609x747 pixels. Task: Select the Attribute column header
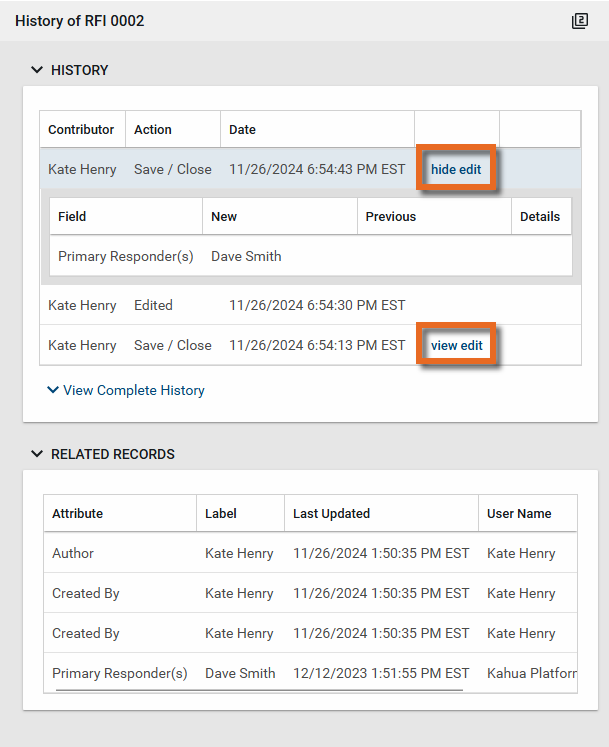pyautogui.click(x=78, y=514)
